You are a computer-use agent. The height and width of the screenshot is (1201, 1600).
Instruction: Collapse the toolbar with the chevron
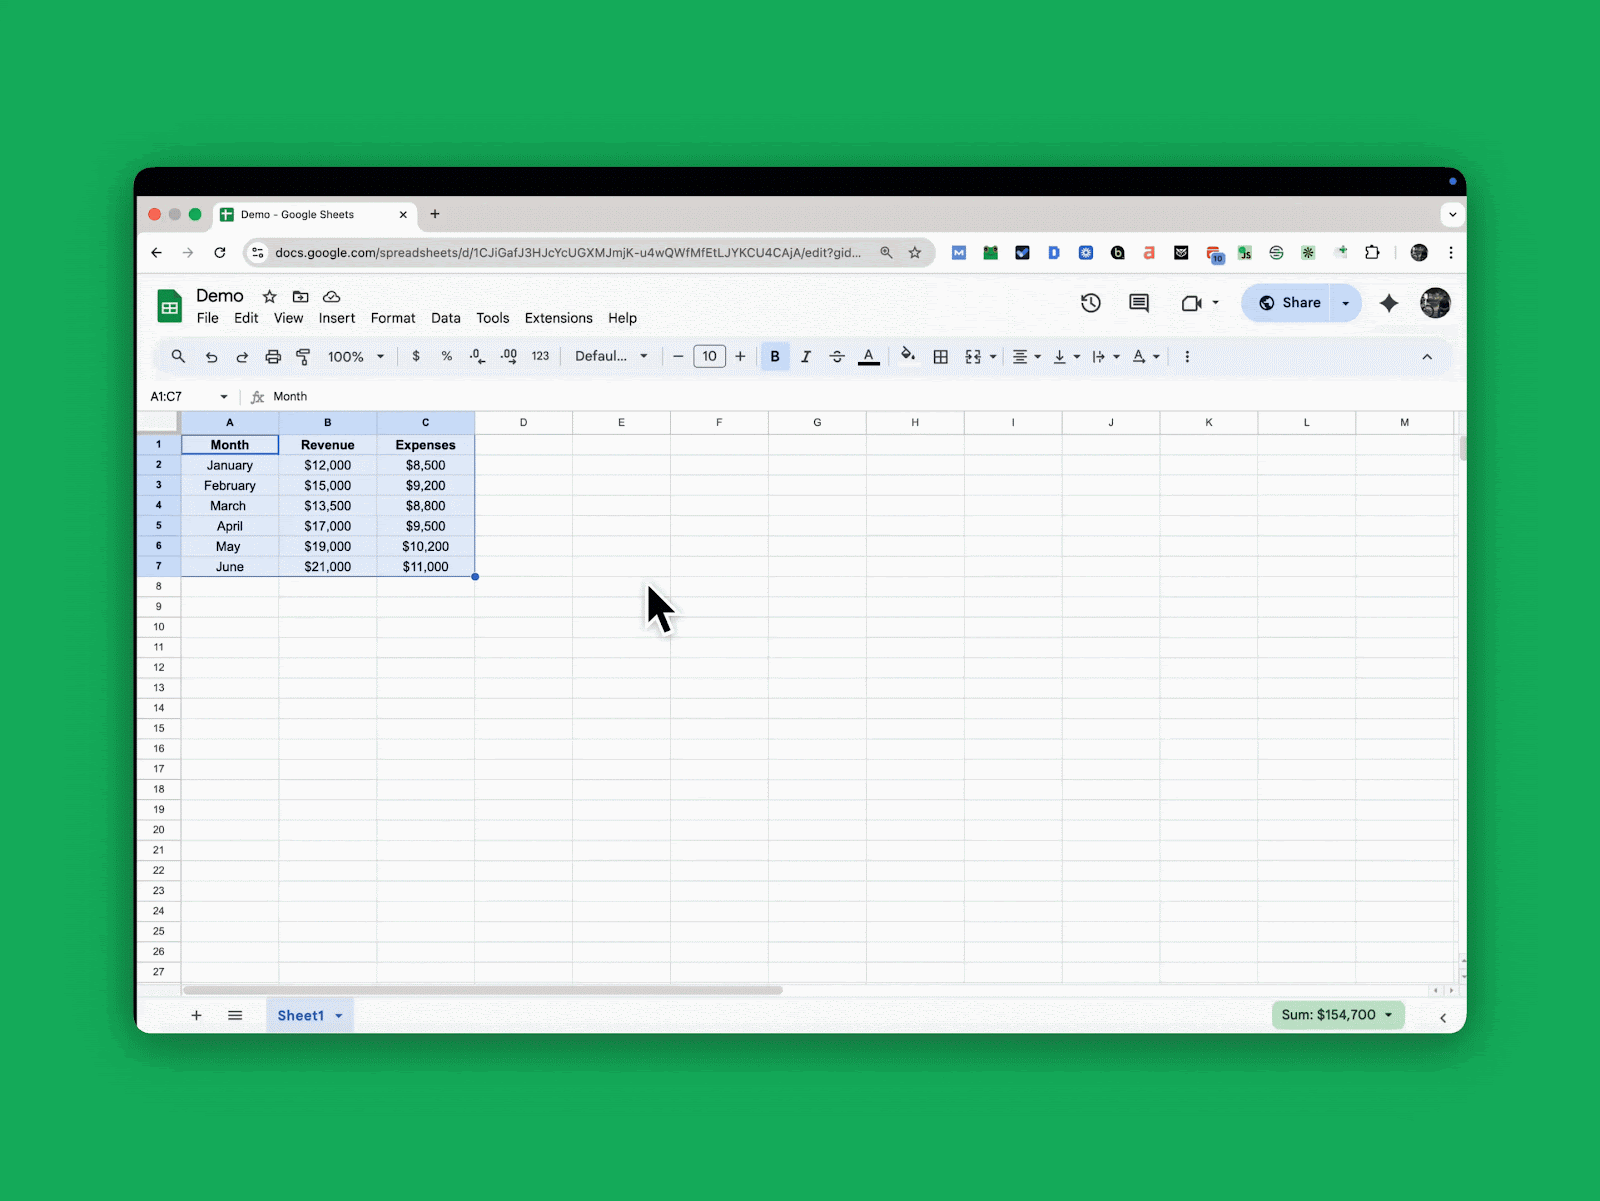click(1427, 356)
